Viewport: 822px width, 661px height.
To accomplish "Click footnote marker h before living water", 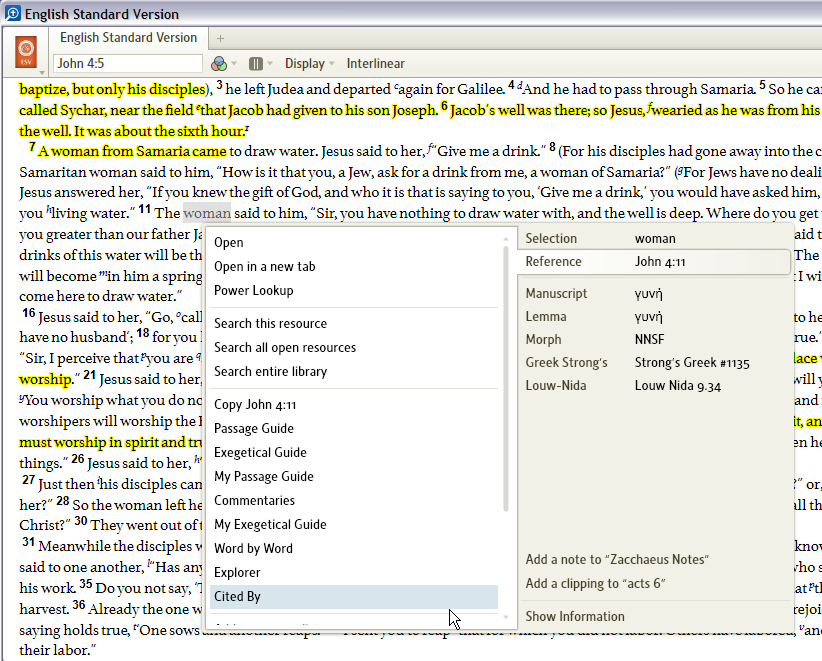I will tap(49, 211).
